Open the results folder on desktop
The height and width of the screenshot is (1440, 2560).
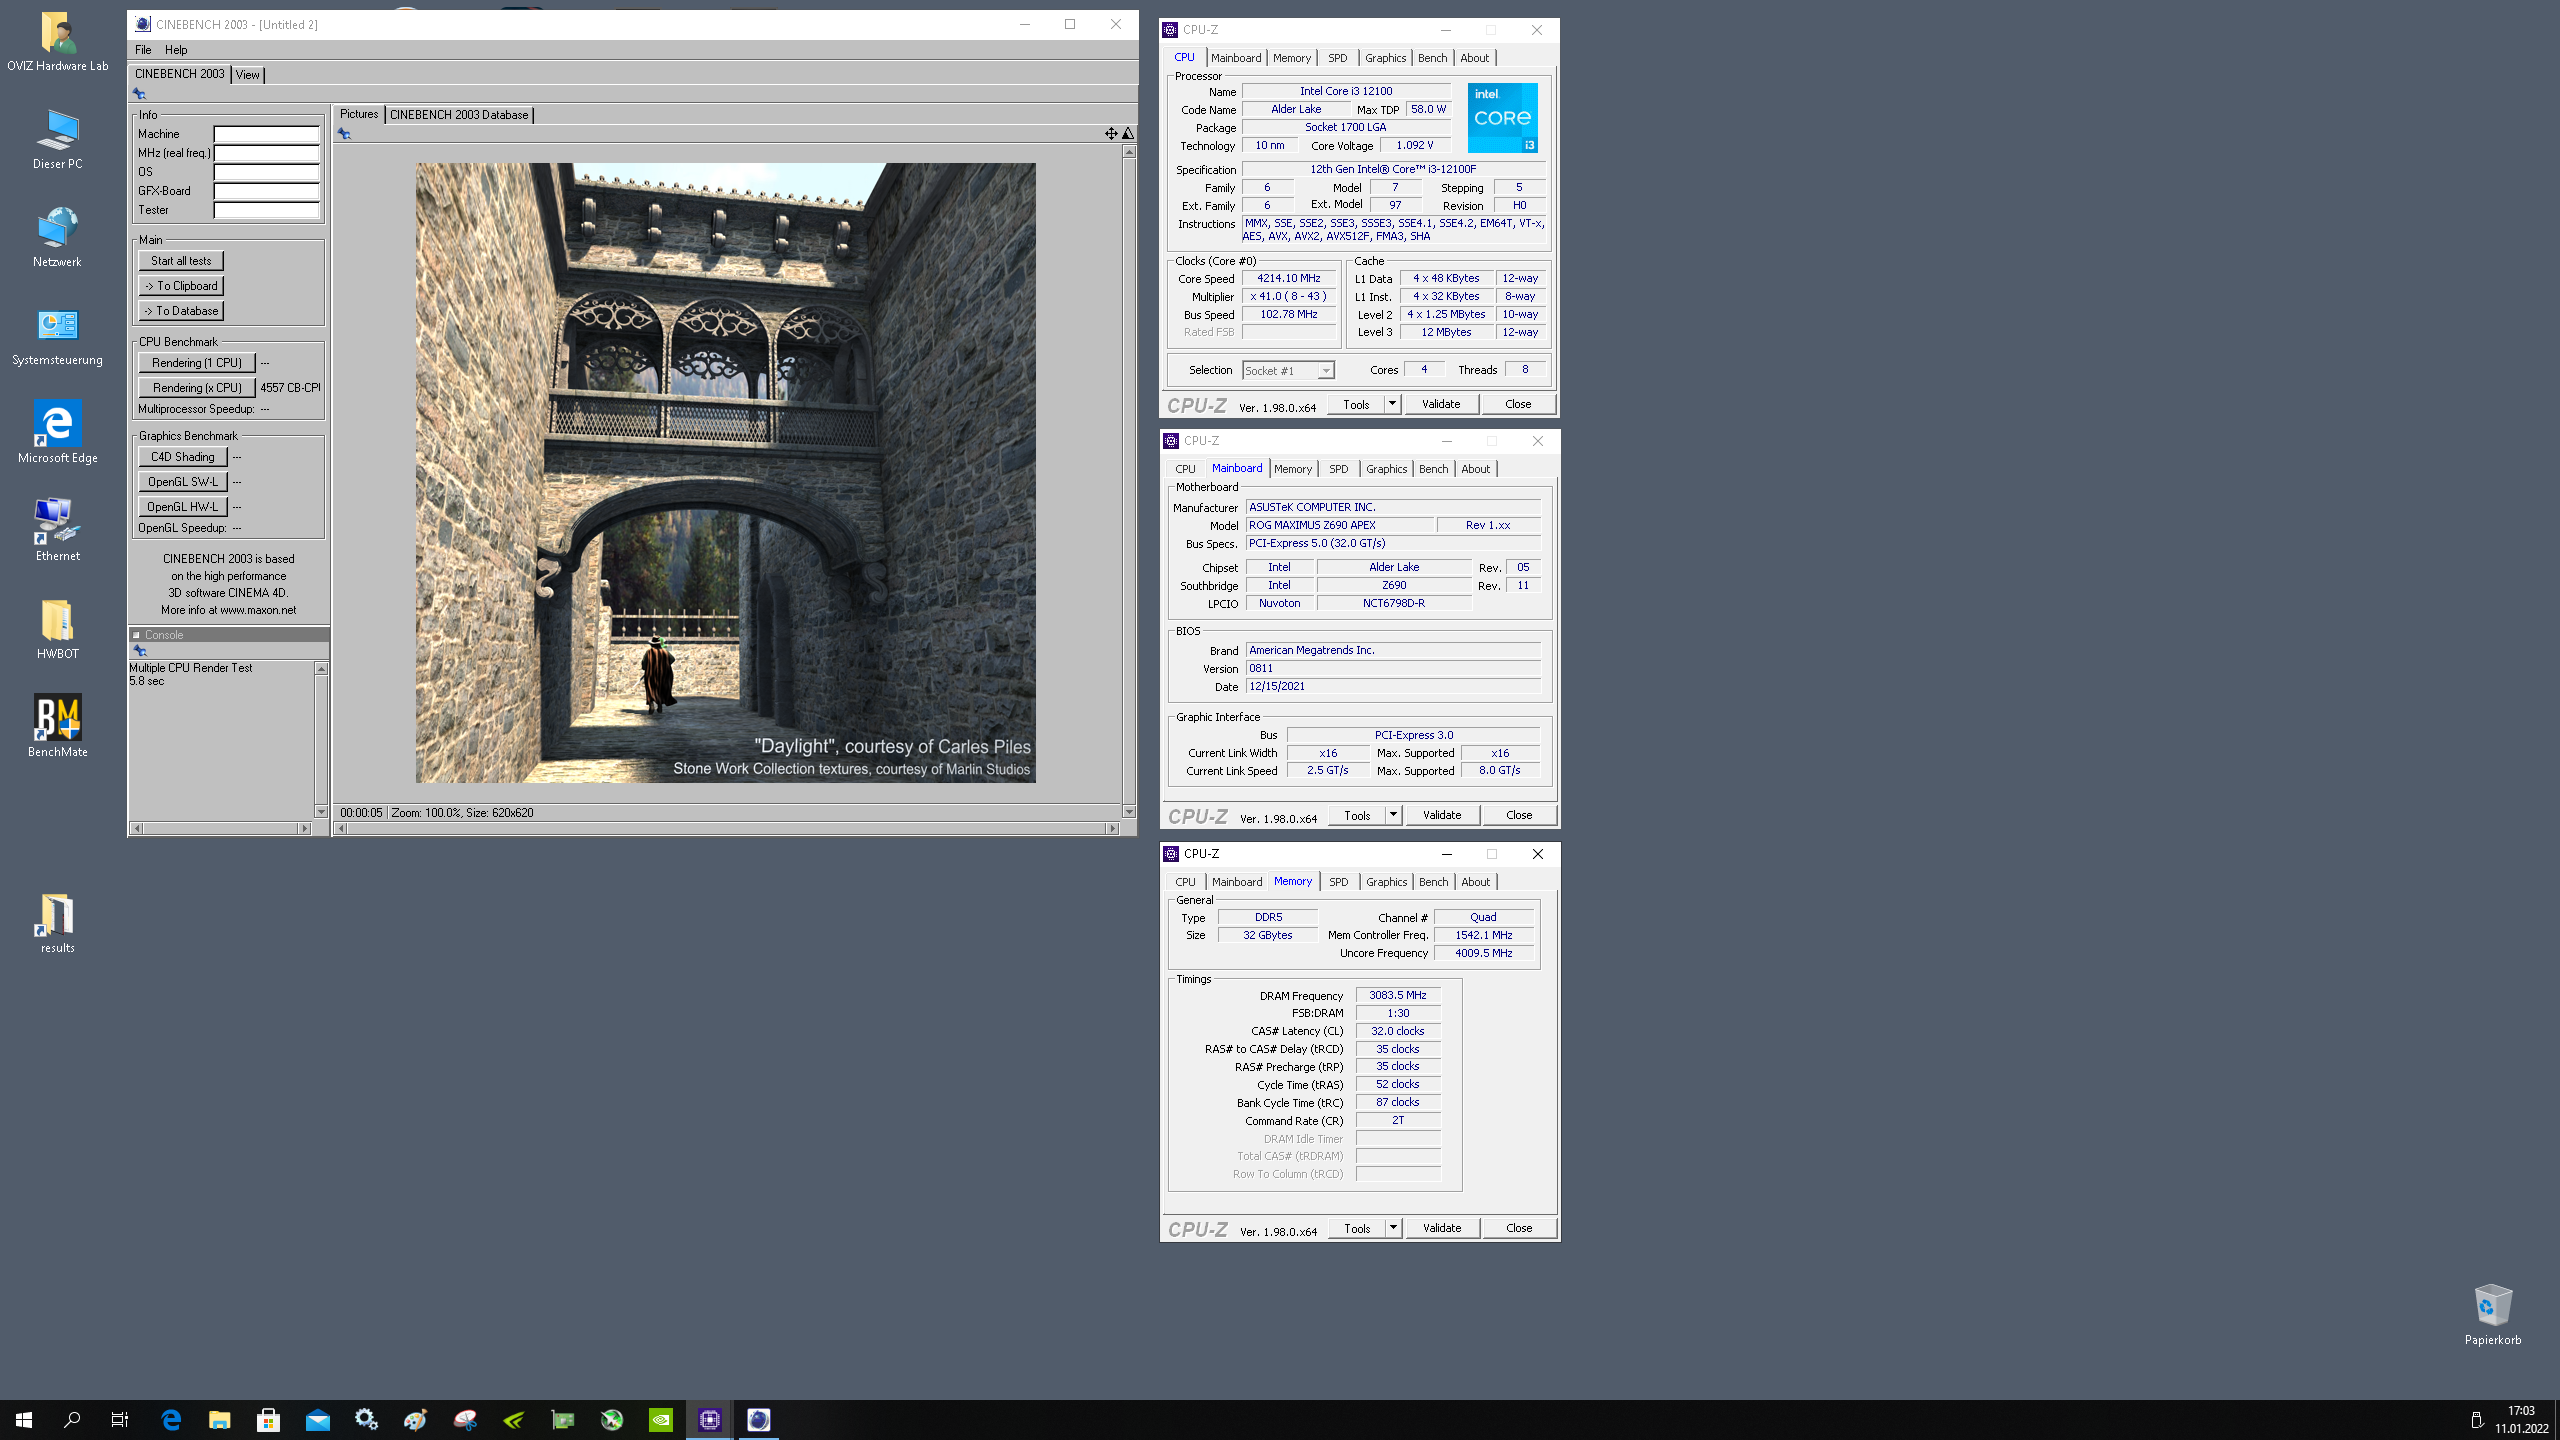[57, 924]
